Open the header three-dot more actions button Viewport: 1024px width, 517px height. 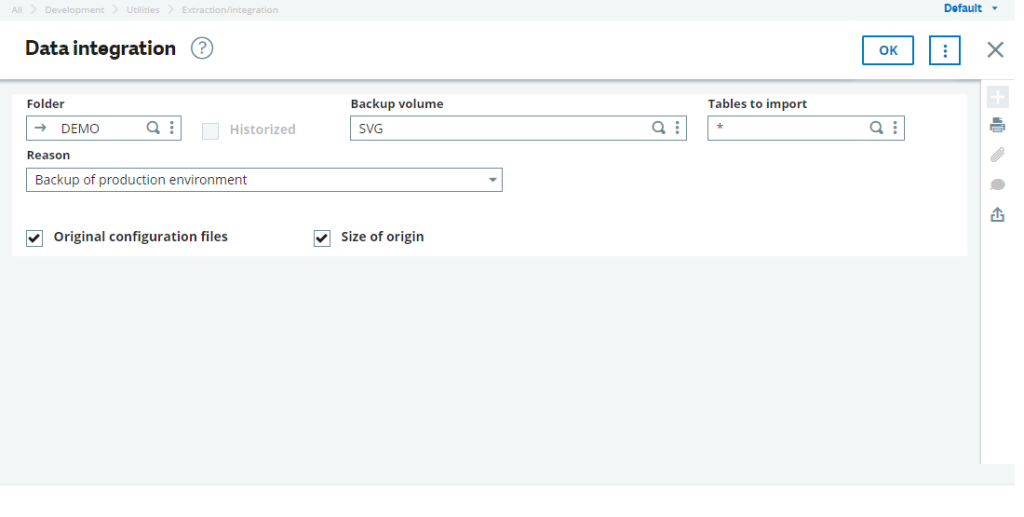tap(944, 50)
